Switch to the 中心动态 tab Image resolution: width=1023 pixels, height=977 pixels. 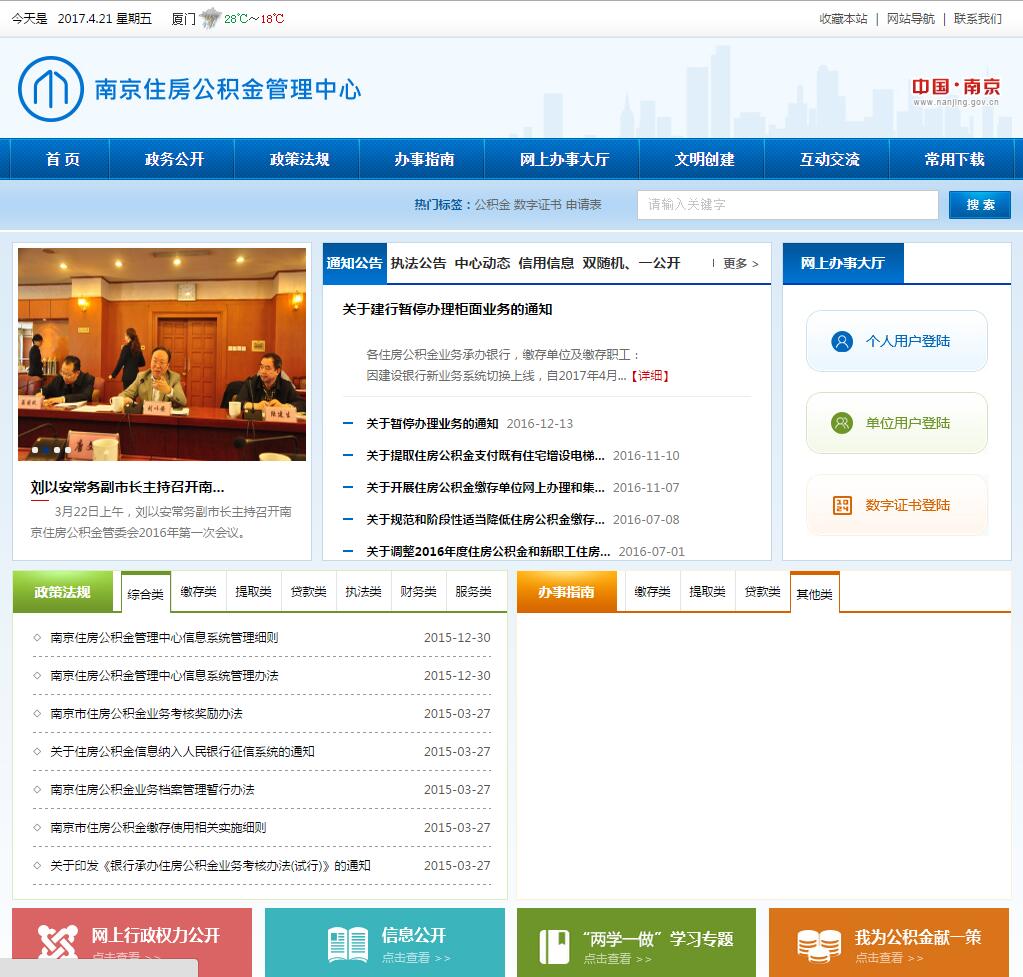point(482,263)
